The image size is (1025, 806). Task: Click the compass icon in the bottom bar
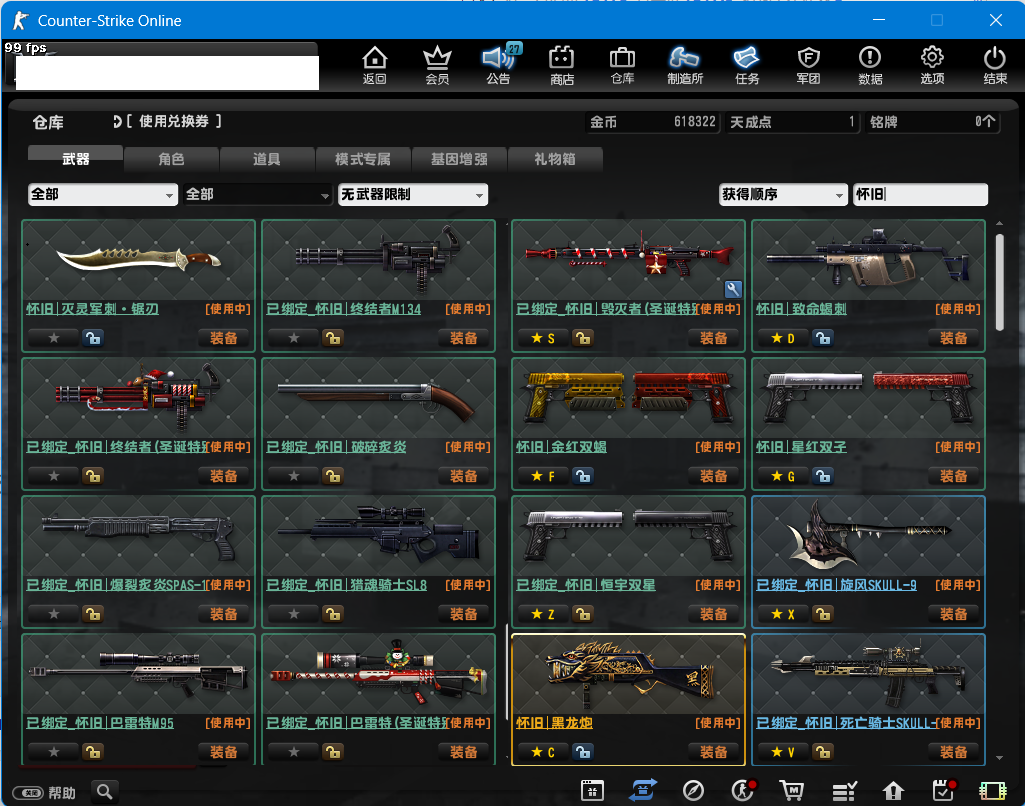click(693, 790)
